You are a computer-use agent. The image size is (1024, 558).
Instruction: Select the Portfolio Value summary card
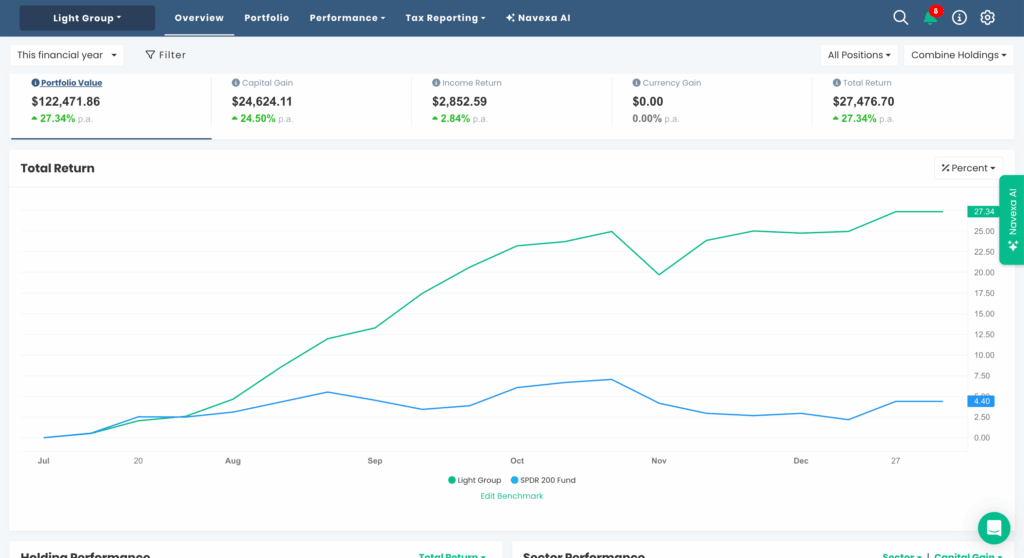110,101
